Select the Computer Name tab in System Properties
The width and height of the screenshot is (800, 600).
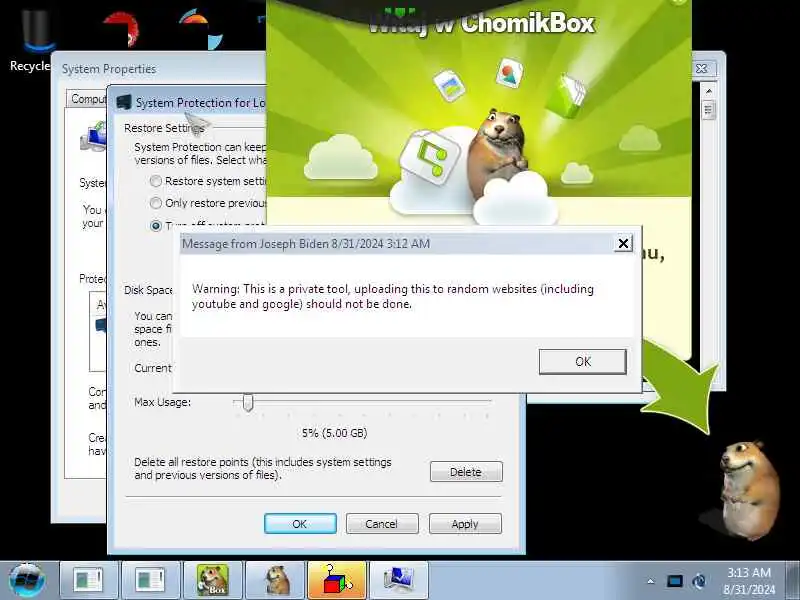[x=87, y=98]
